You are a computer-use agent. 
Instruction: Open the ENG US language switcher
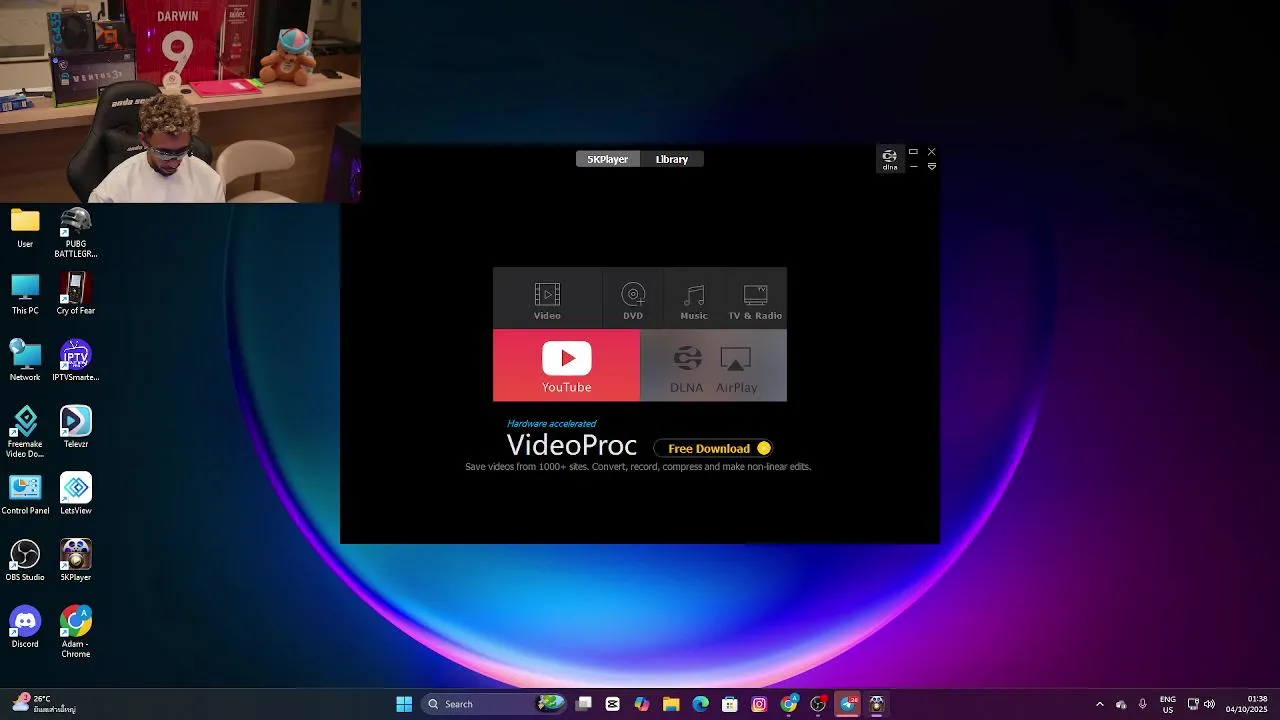[1168, 704]
